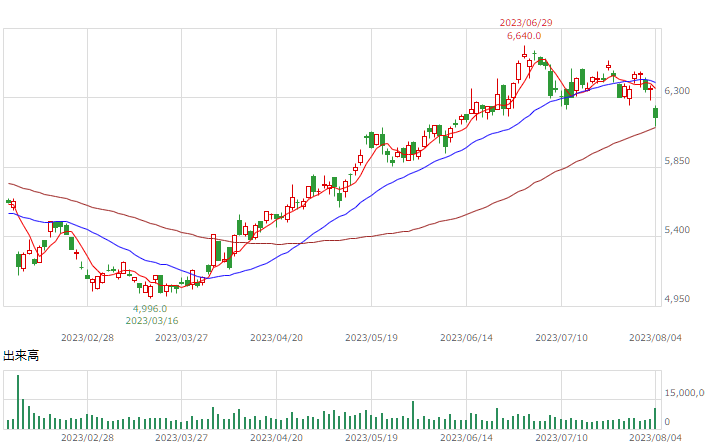705x442 pixels.
Task: Click 2023/06/14 under the volume chart
Action: pyautogui.click(x=466, y=437)
